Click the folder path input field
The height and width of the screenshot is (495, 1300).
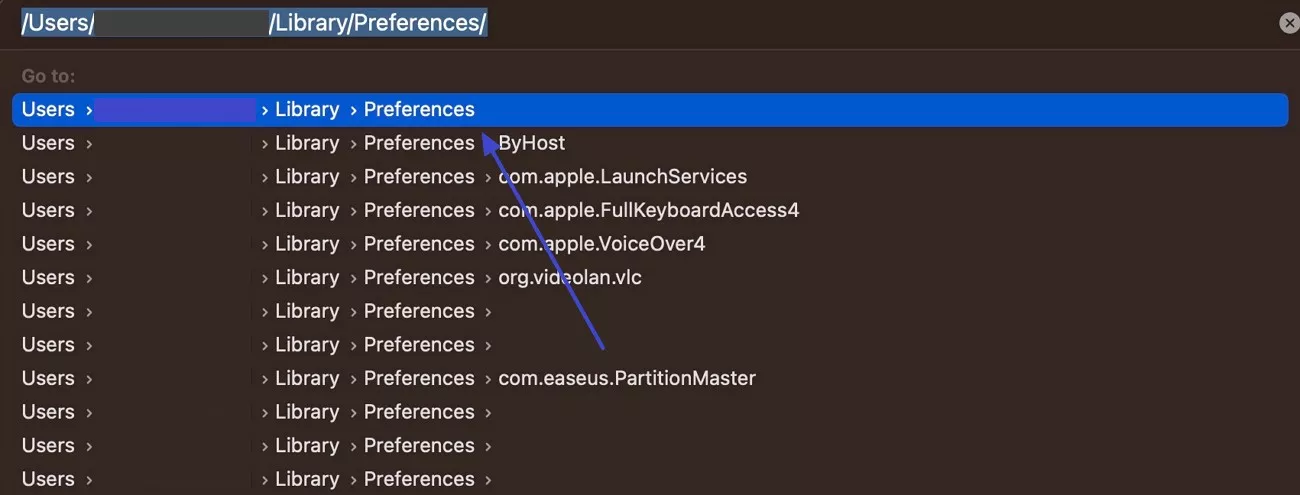(x=640, y=23)
